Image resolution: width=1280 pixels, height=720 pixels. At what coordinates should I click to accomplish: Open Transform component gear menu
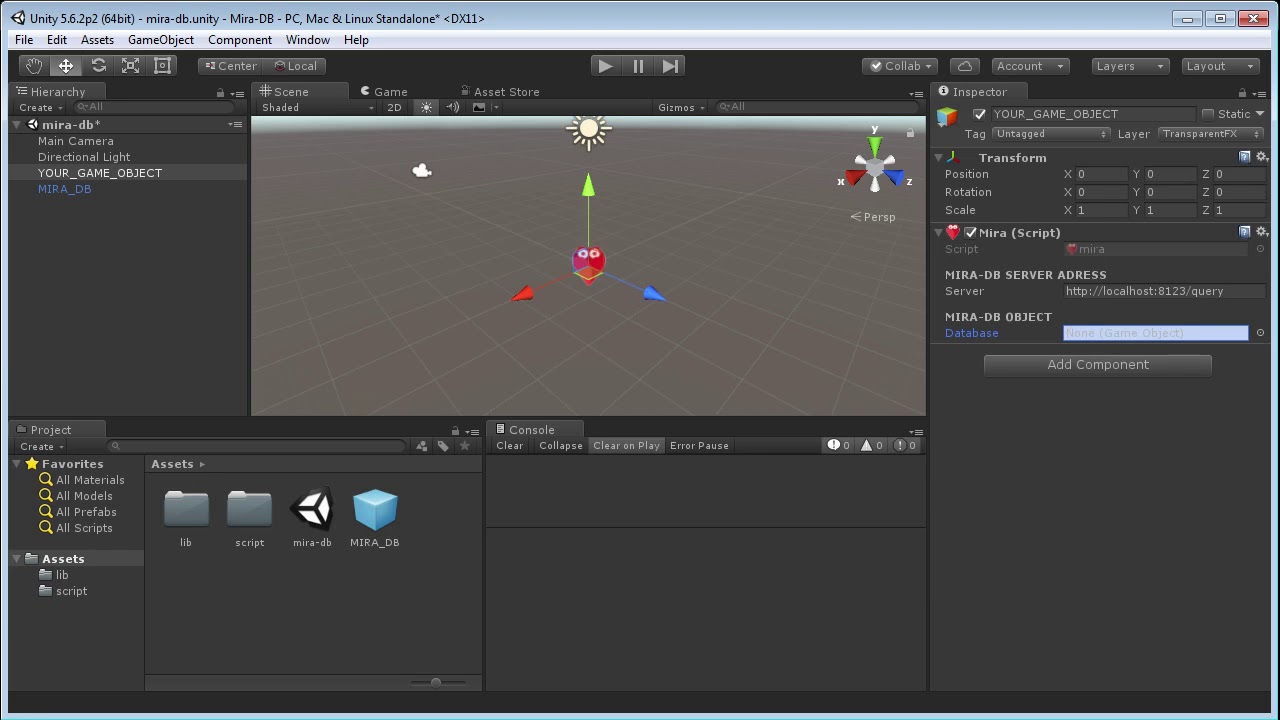click(1261, 157)
